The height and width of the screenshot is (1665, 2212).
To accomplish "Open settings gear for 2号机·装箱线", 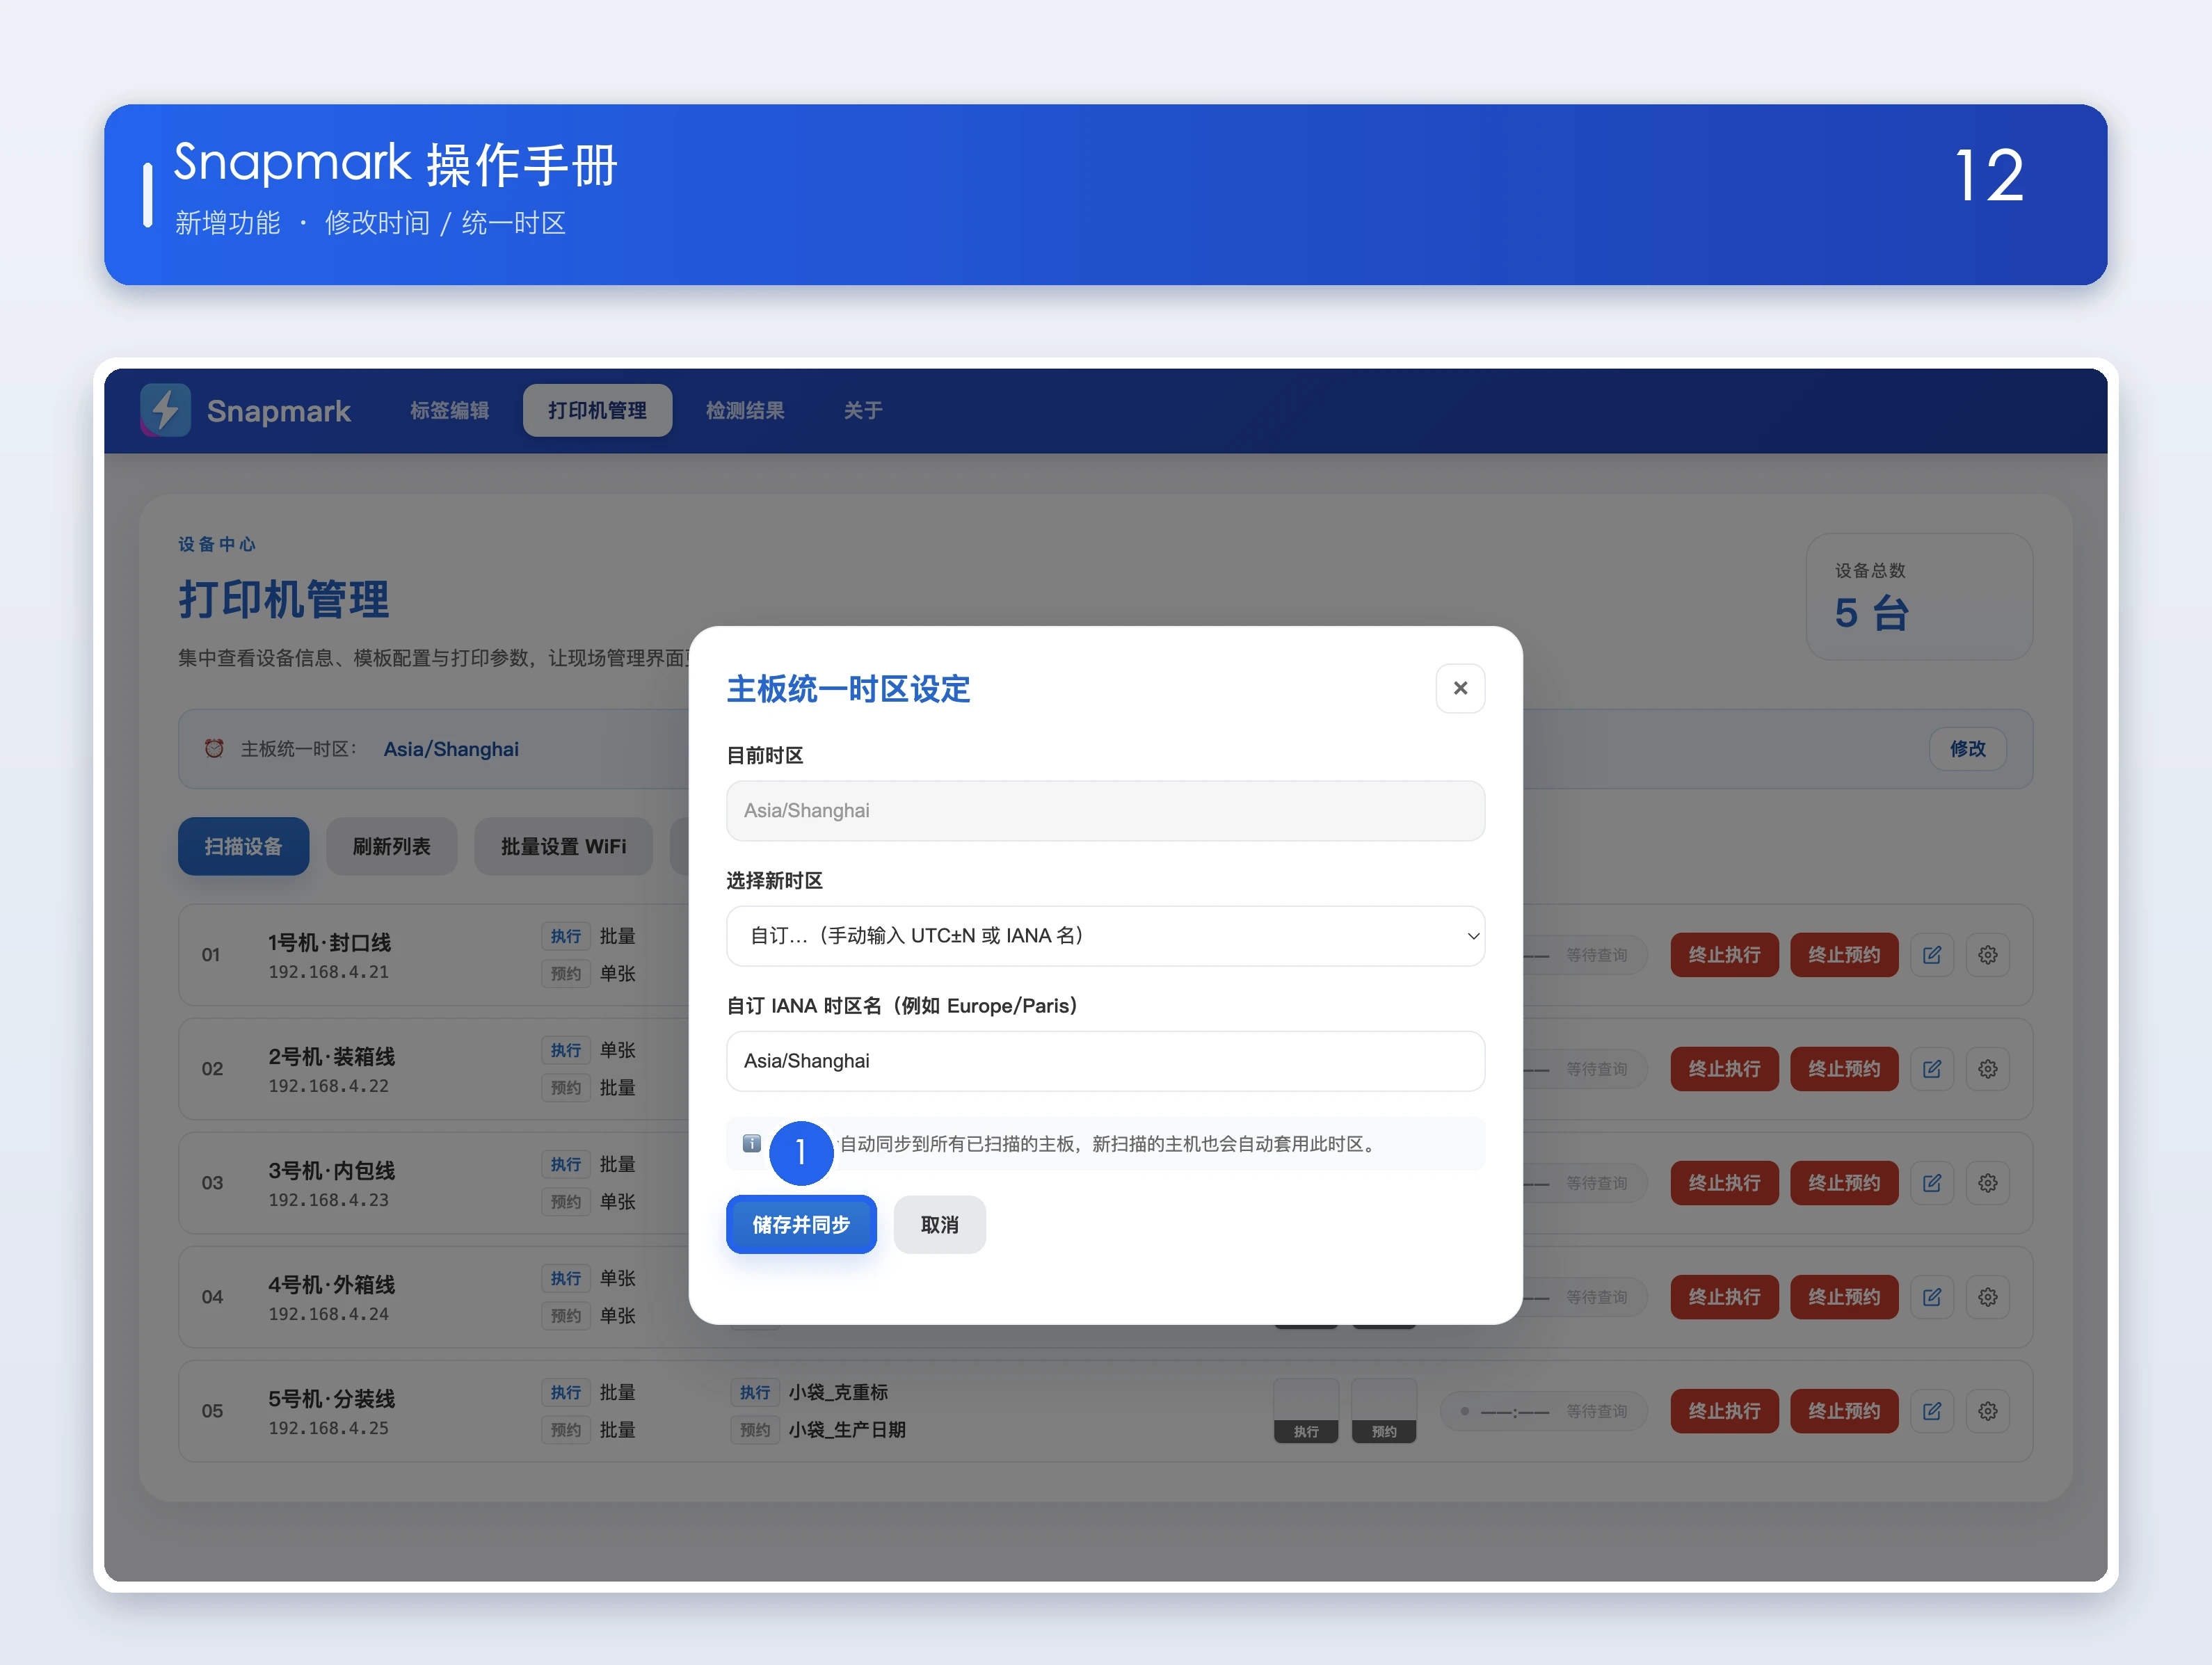I will [x=1988, y=1069].
